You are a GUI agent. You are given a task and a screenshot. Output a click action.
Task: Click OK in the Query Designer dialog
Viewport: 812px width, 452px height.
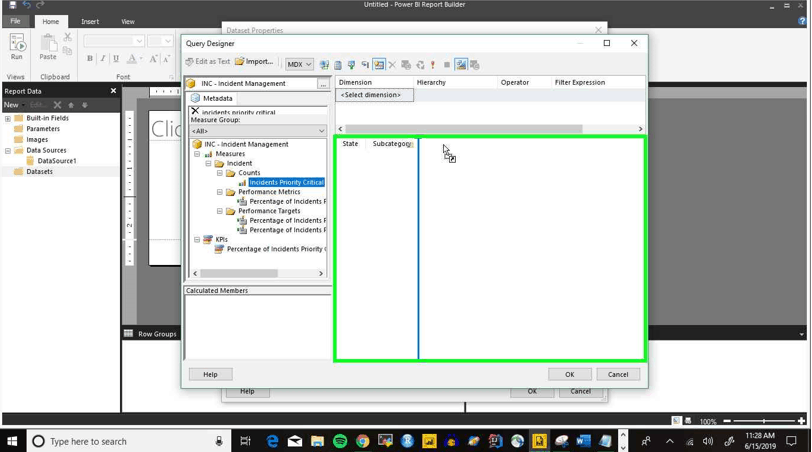click(570, 374)
